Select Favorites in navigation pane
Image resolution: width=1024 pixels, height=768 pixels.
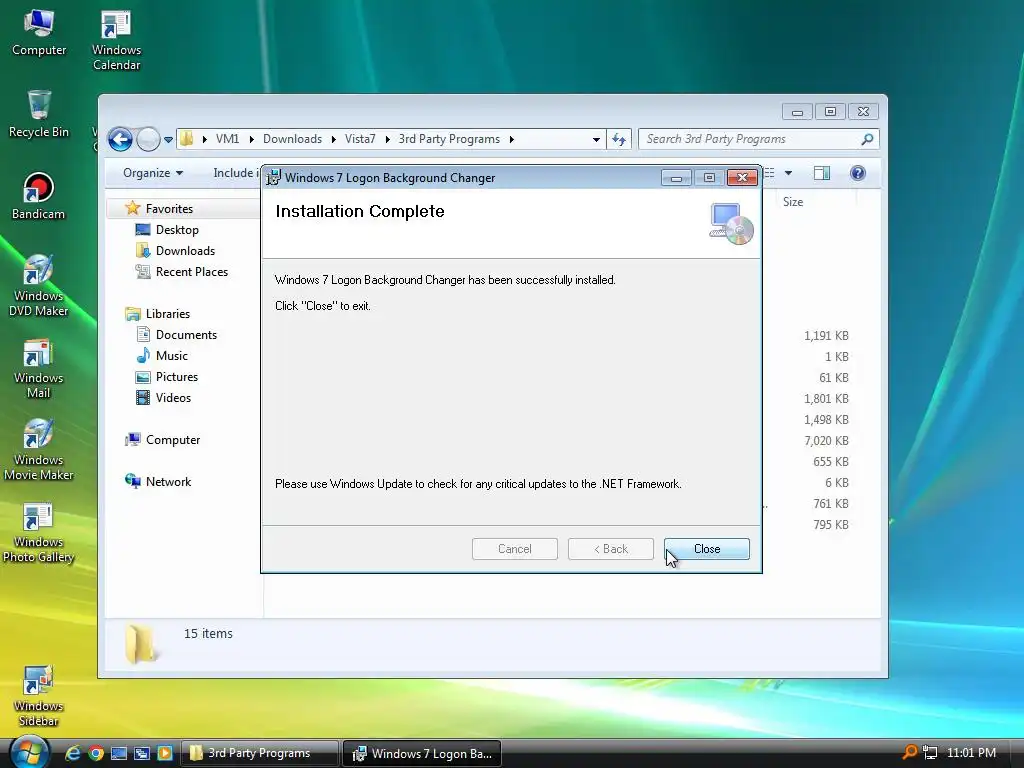[169, 208]
